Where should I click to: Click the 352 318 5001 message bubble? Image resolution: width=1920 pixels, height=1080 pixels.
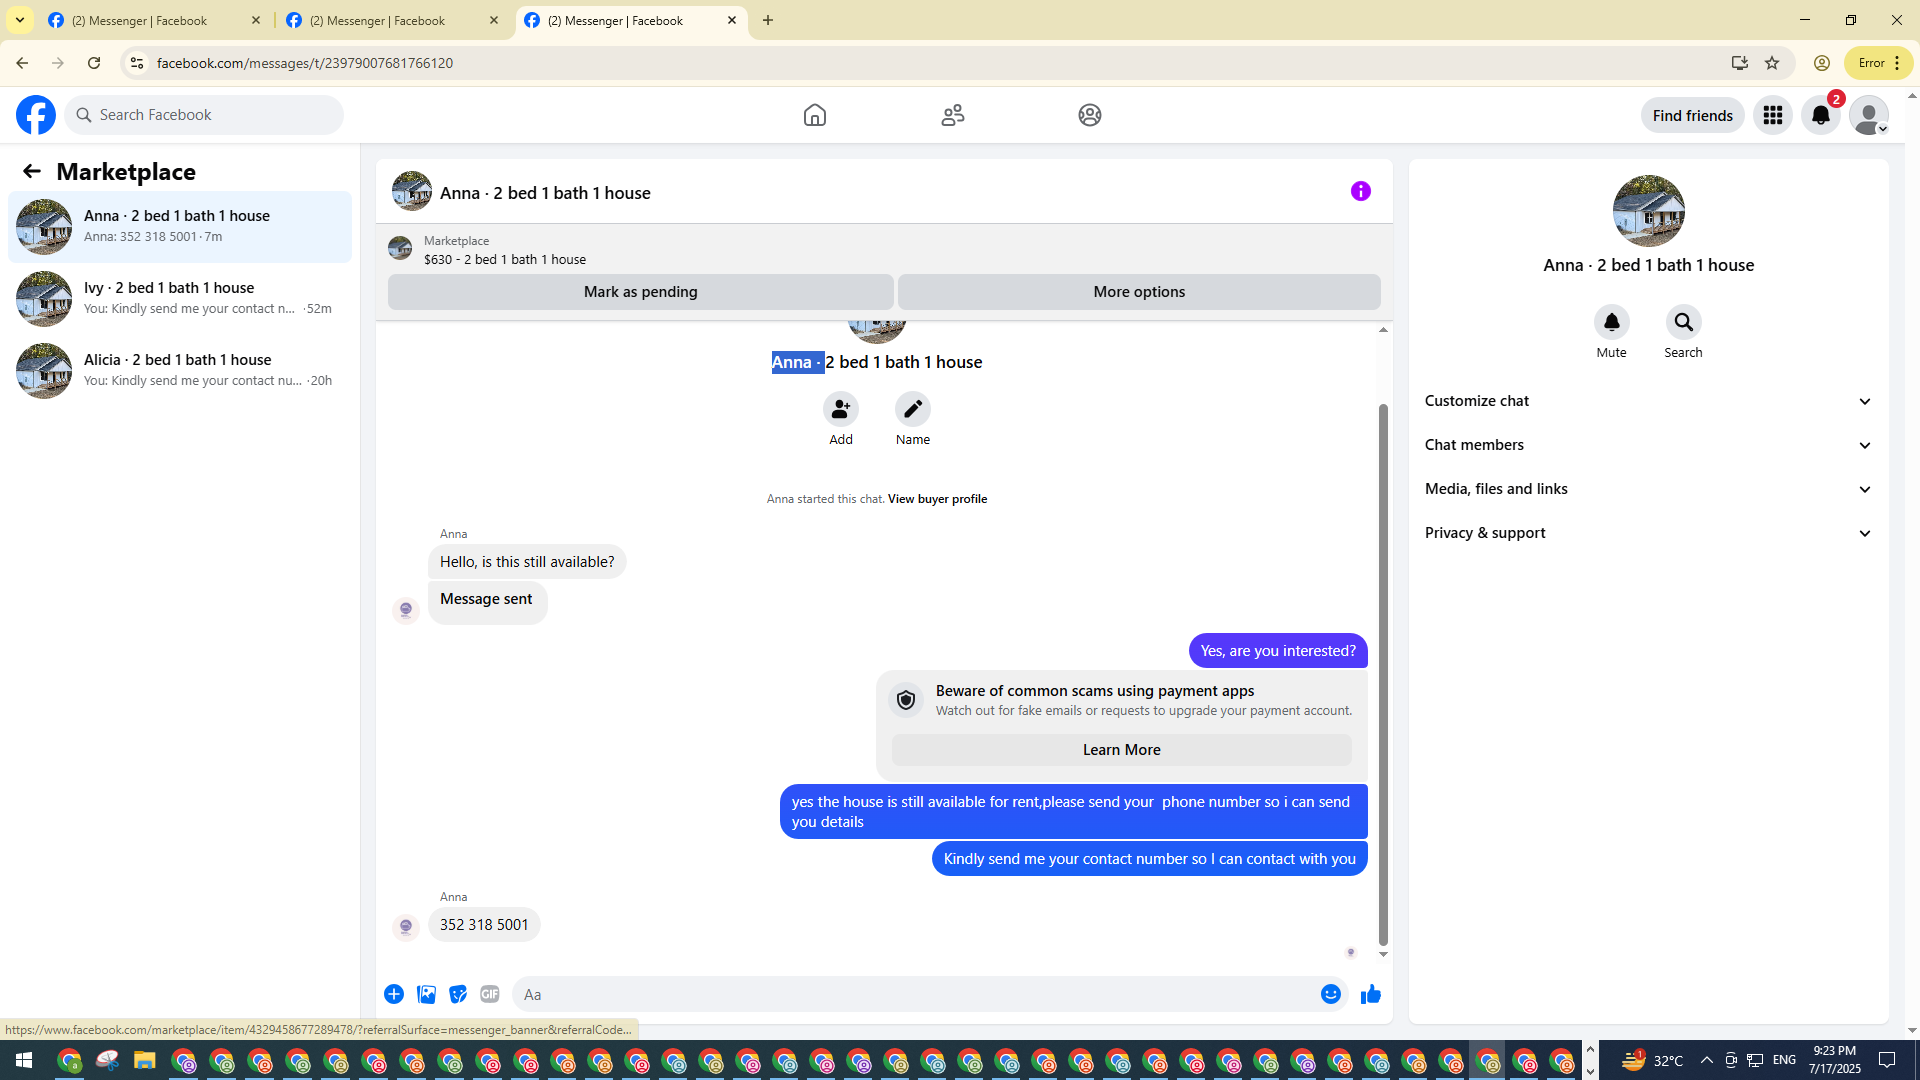click(x=484, y=925)
